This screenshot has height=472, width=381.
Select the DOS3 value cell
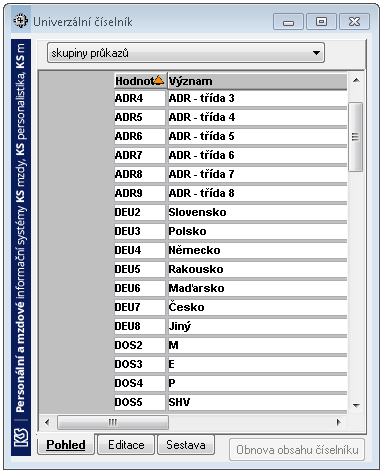tap(140, 364)
